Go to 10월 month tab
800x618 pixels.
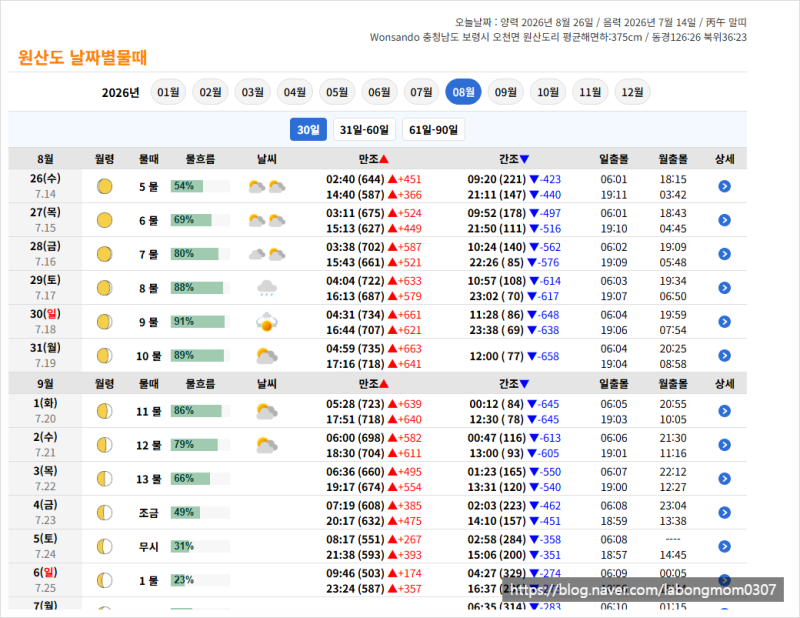tap(548, 92)
